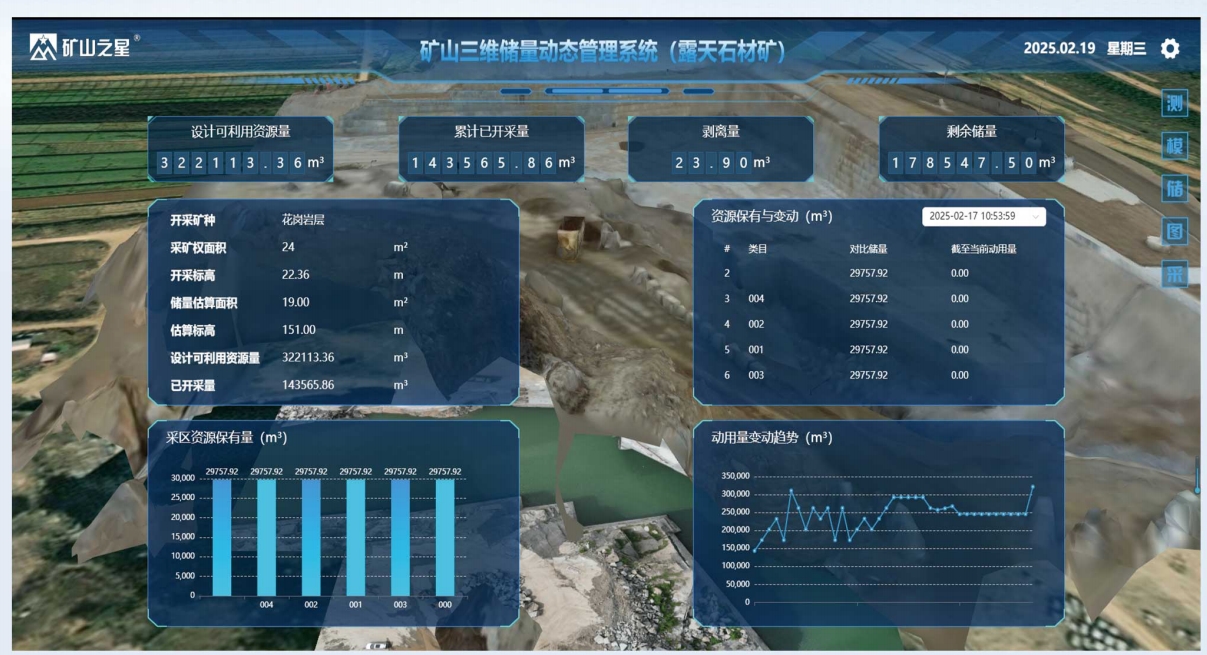The image size is (1207, 655).
Task: Select the 剩余储量 counter card
Action: point(971,150)
